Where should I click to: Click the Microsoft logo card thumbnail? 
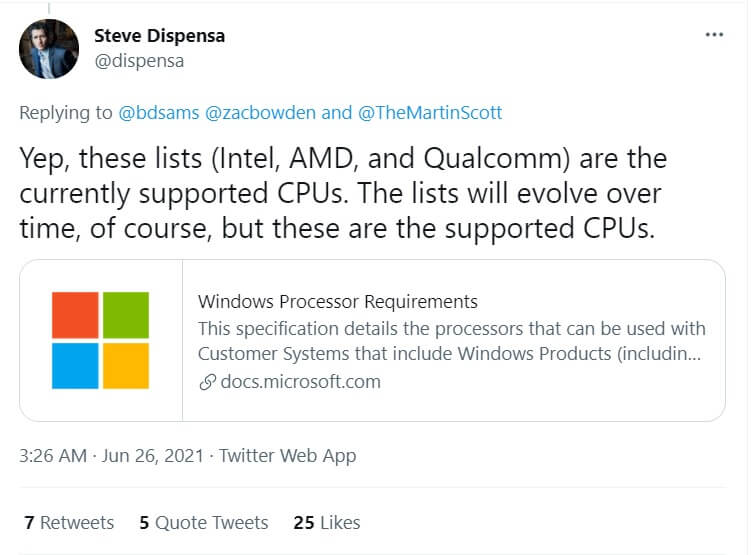(101, 341)
